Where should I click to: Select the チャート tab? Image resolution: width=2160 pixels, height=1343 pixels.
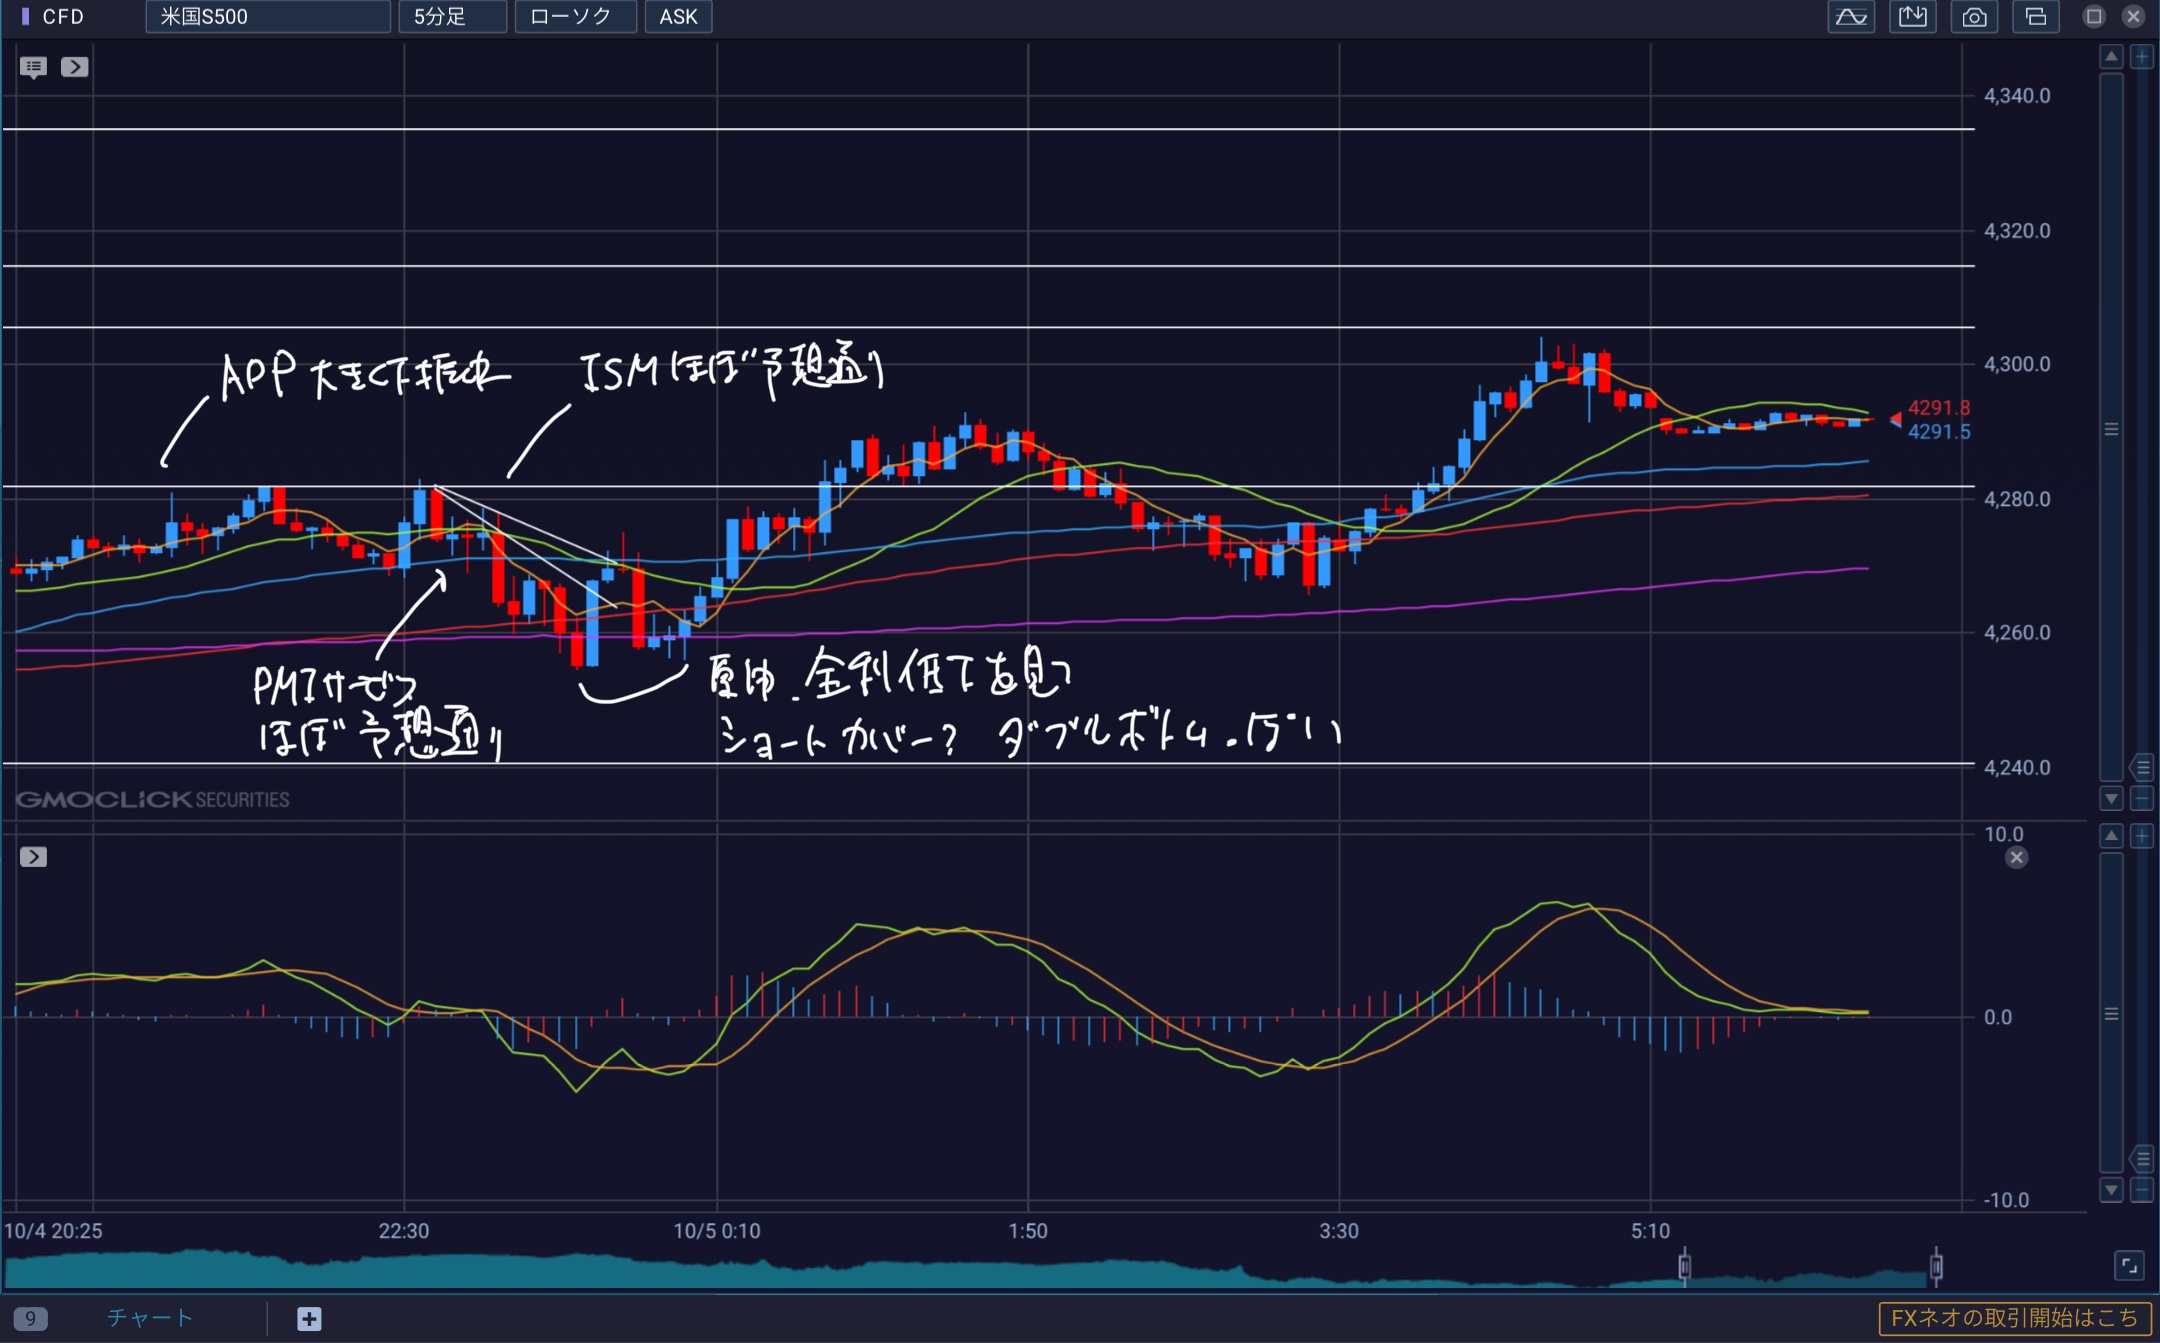150,1318
